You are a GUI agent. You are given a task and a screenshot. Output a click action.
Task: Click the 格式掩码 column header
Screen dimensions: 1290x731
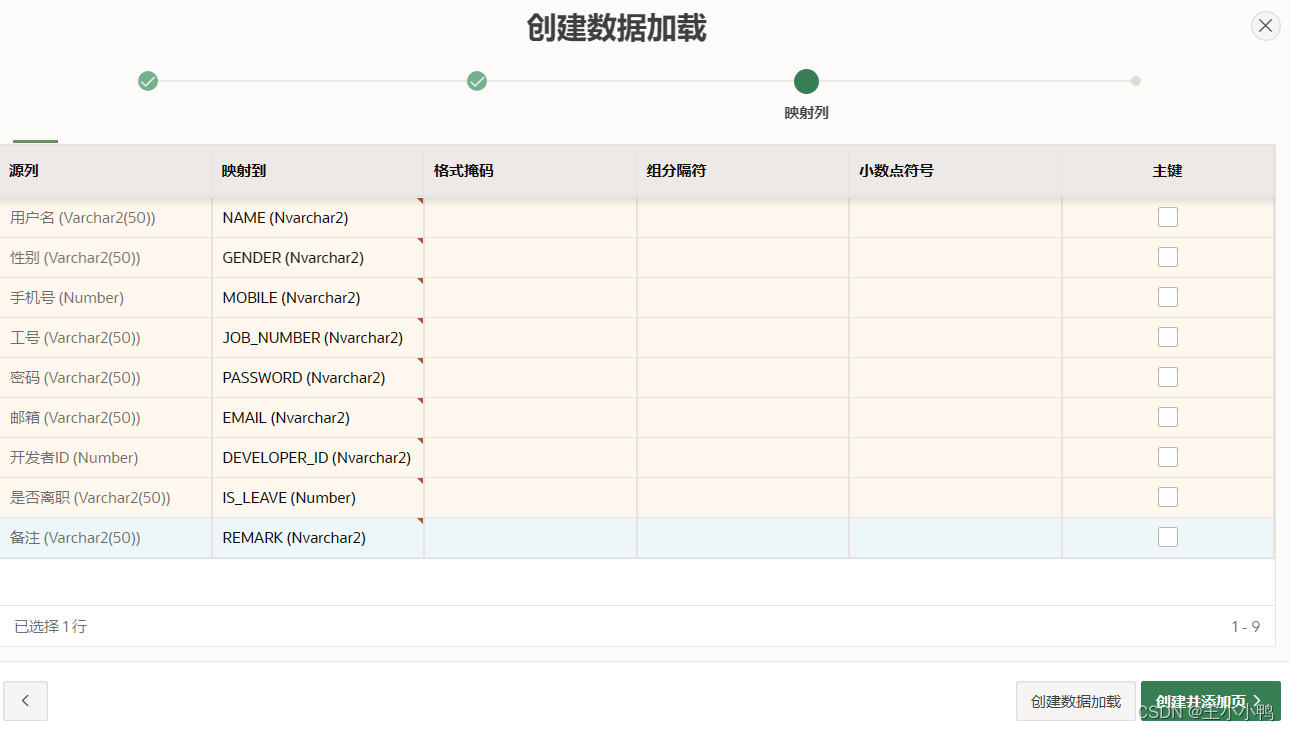click(x=530, y=171)
